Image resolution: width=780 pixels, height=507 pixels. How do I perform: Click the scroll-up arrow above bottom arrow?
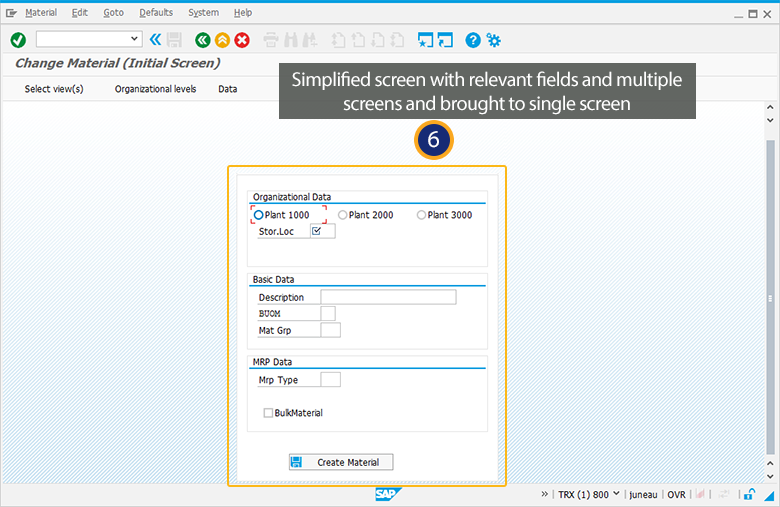coord(770,463)
